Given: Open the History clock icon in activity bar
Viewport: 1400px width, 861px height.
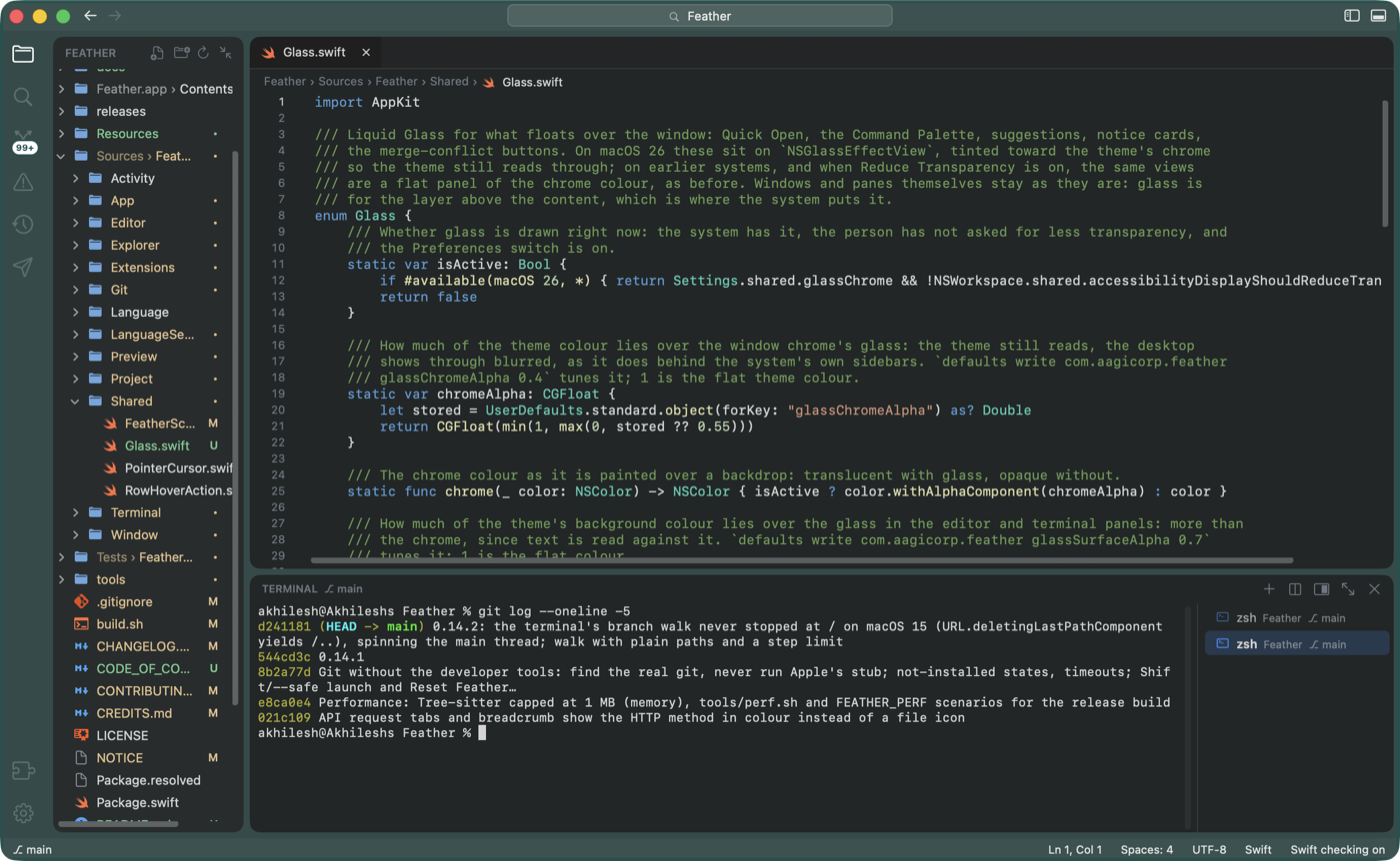Looking at the screenshot, I should [23, 224].
